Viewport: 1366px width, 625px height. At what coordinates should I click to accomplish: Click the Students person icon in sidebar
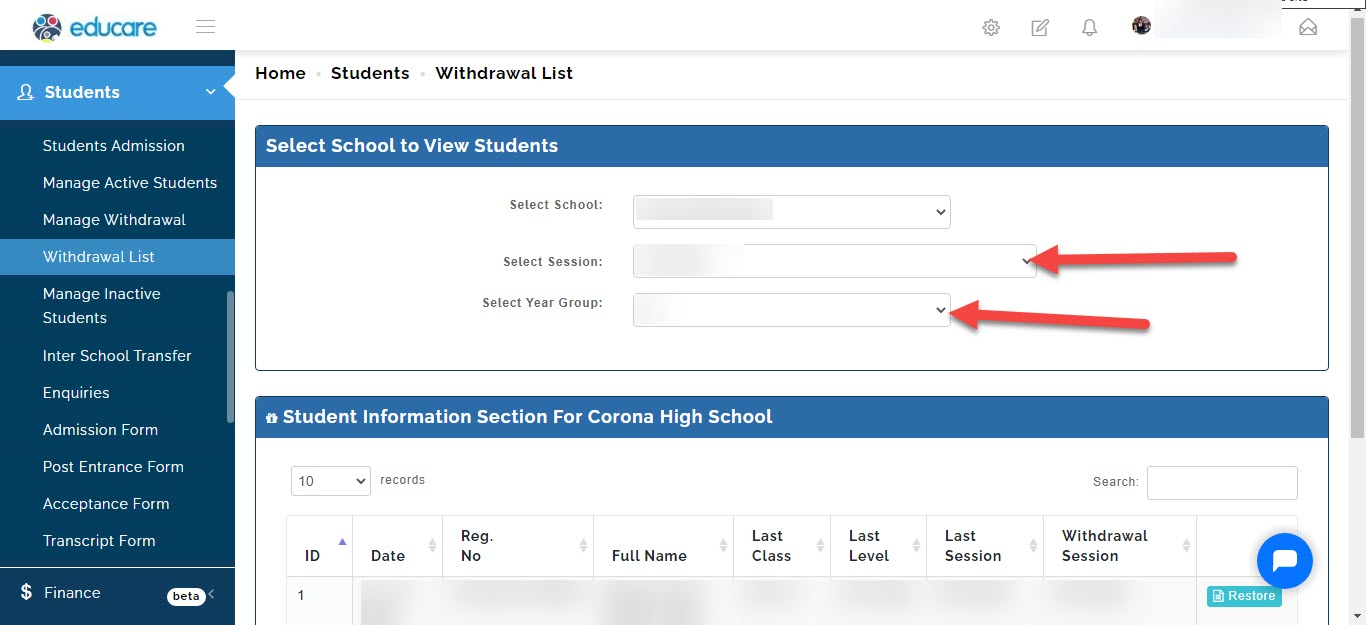(26, 92)
